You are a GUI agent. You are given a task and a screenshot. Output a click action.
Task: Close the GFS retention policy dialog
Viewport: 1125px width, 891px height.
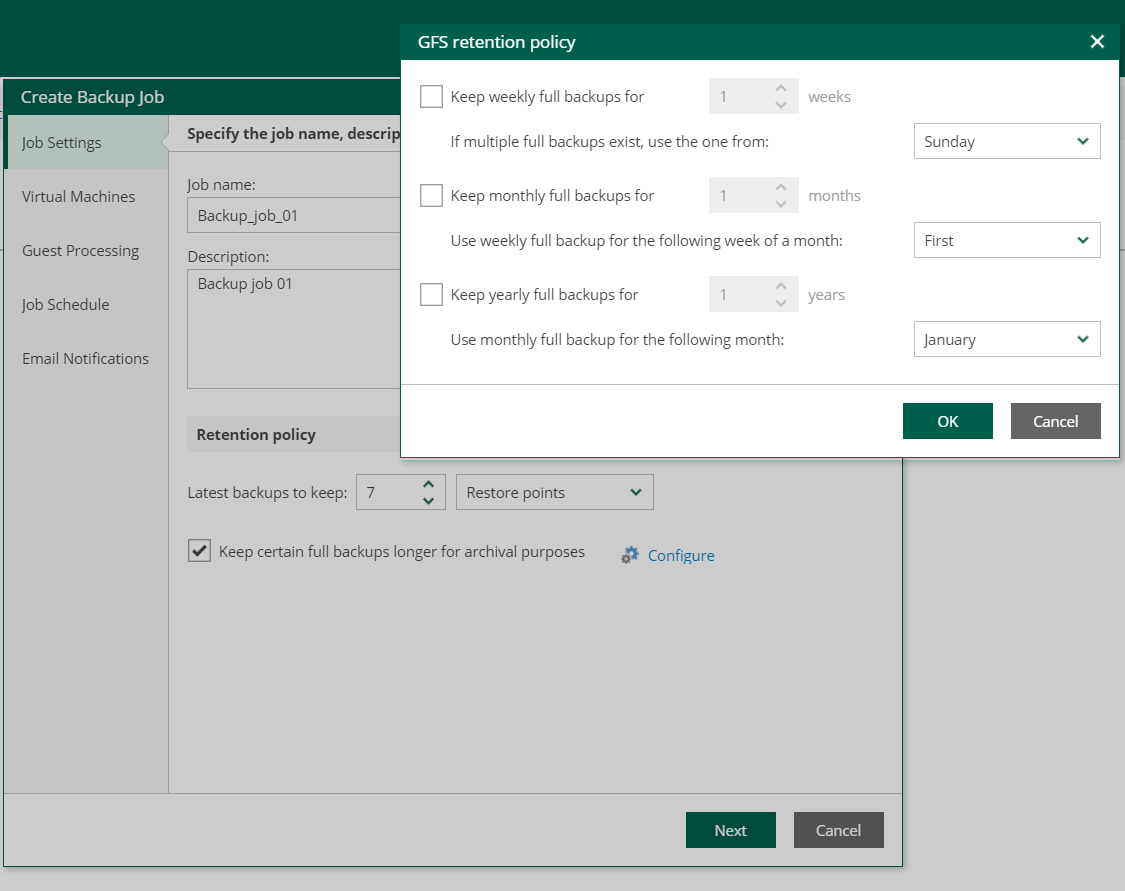pos(1097,42)
